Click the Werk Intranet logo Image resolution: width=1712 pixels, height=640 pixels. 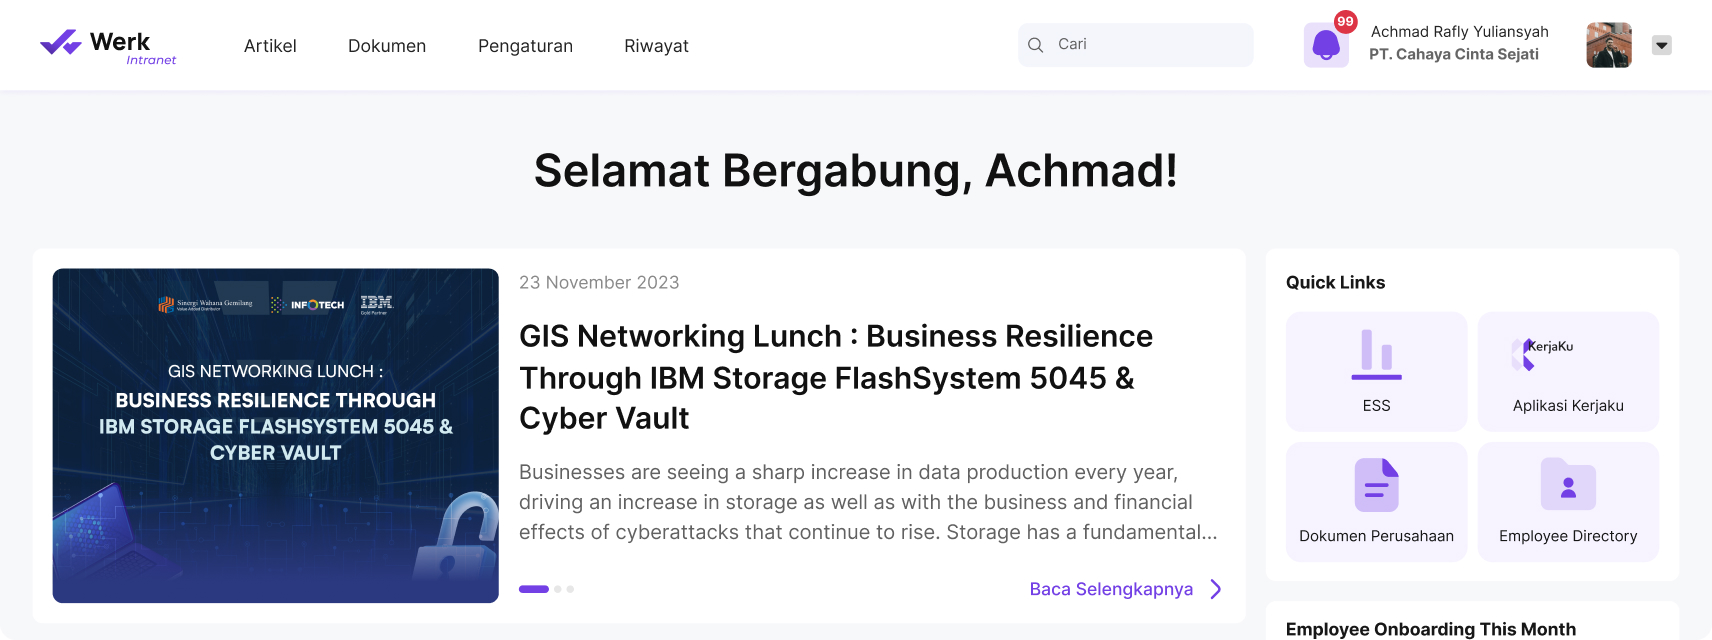coord(108,46)
